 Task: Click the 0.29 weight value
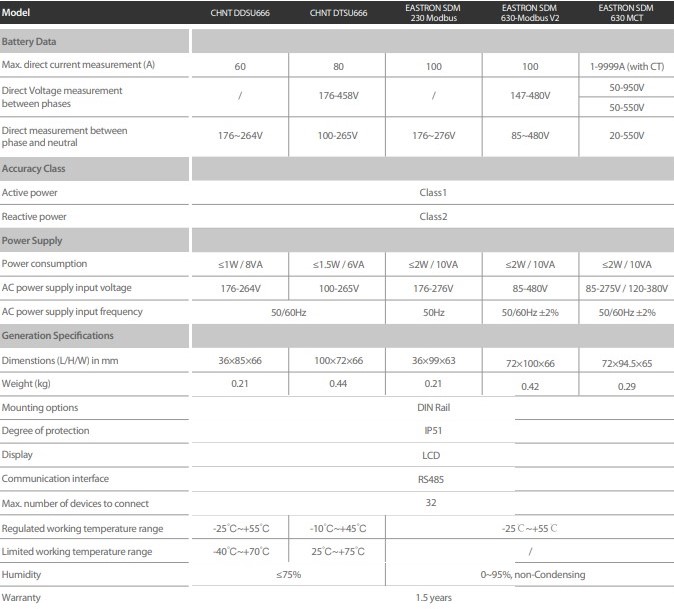pos(627,387)
